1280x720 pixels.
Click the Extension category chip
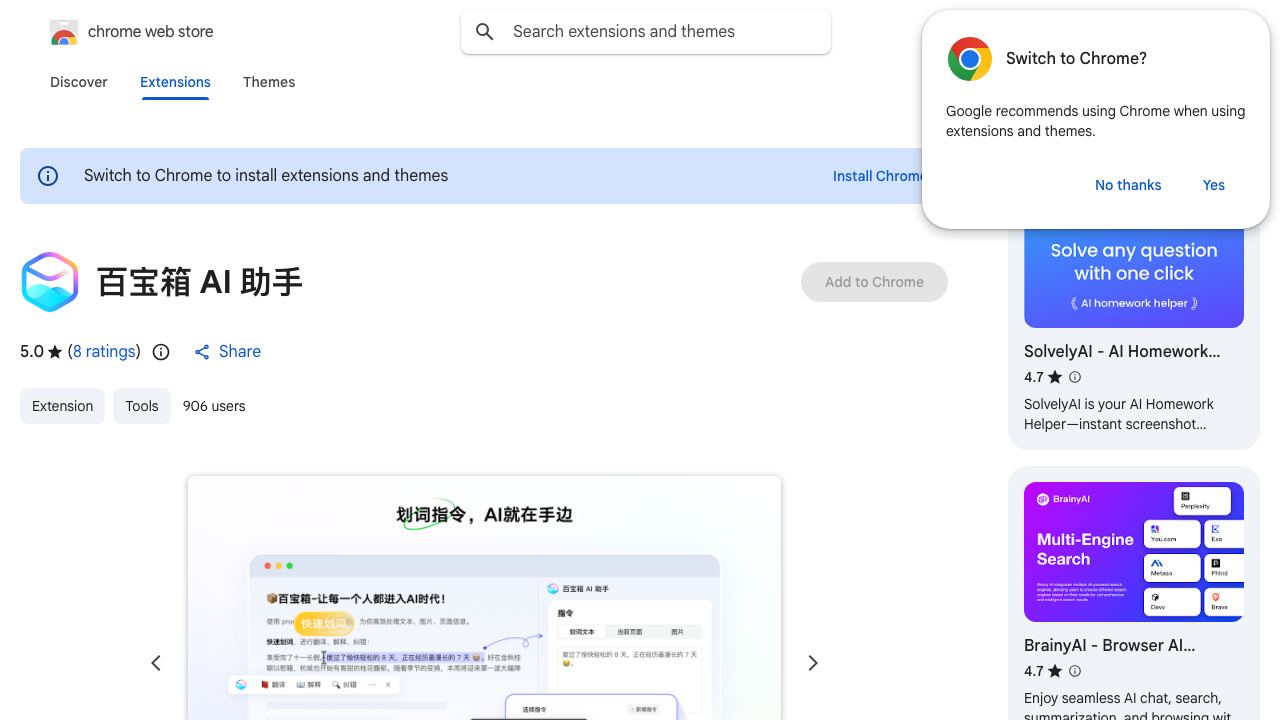tap(62, 406)
